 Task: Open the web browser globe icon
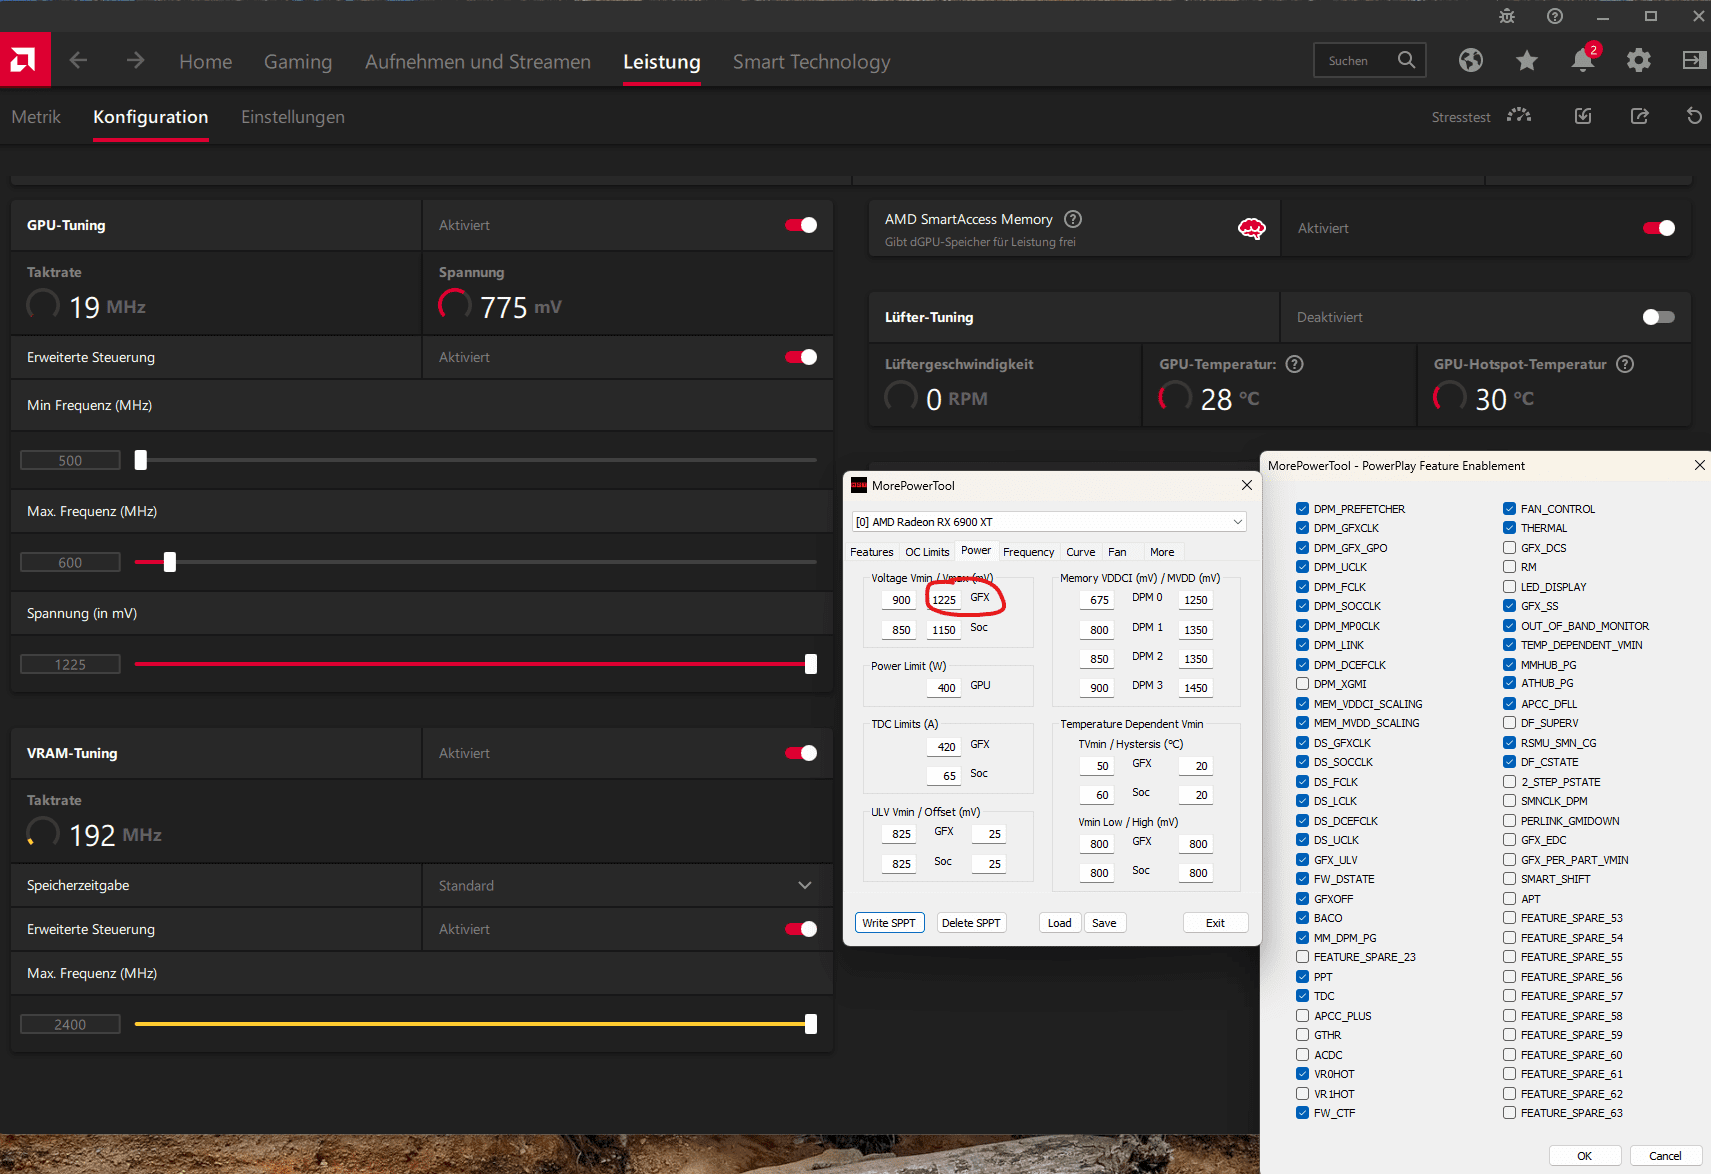(x=1470, y=60)
